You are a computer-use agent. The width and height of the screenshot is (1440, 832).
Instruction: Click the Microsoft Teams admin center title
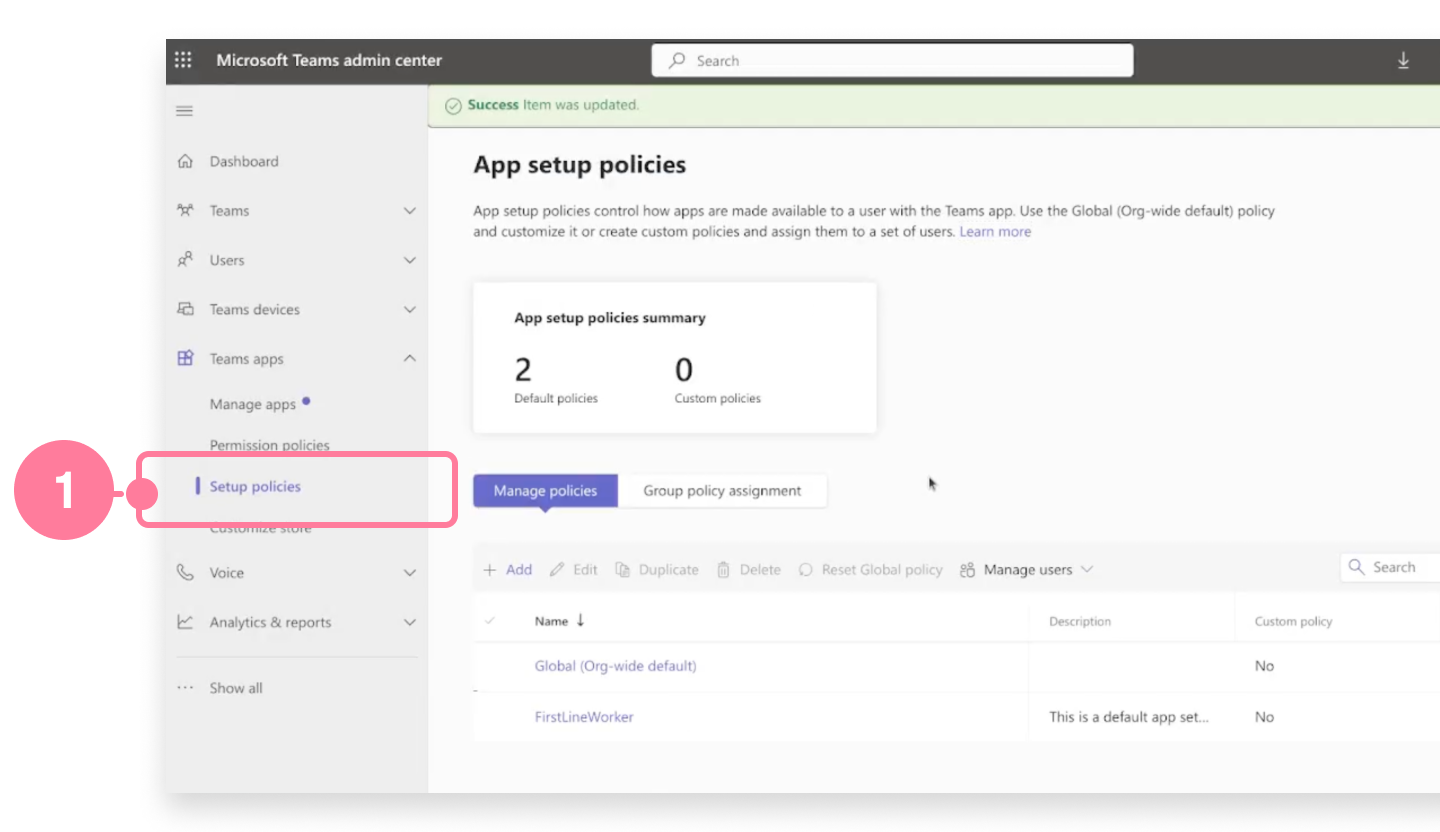click(329, 60)
